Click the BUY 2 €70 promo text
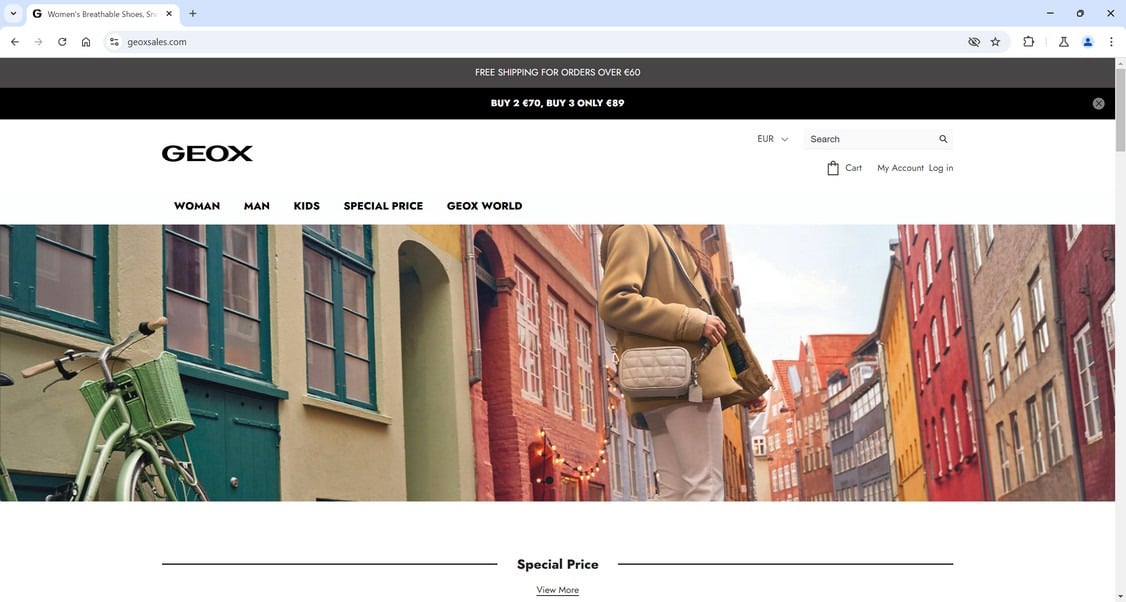The width and height of the screenshot is (1126, 602). [x=557, y=103]
